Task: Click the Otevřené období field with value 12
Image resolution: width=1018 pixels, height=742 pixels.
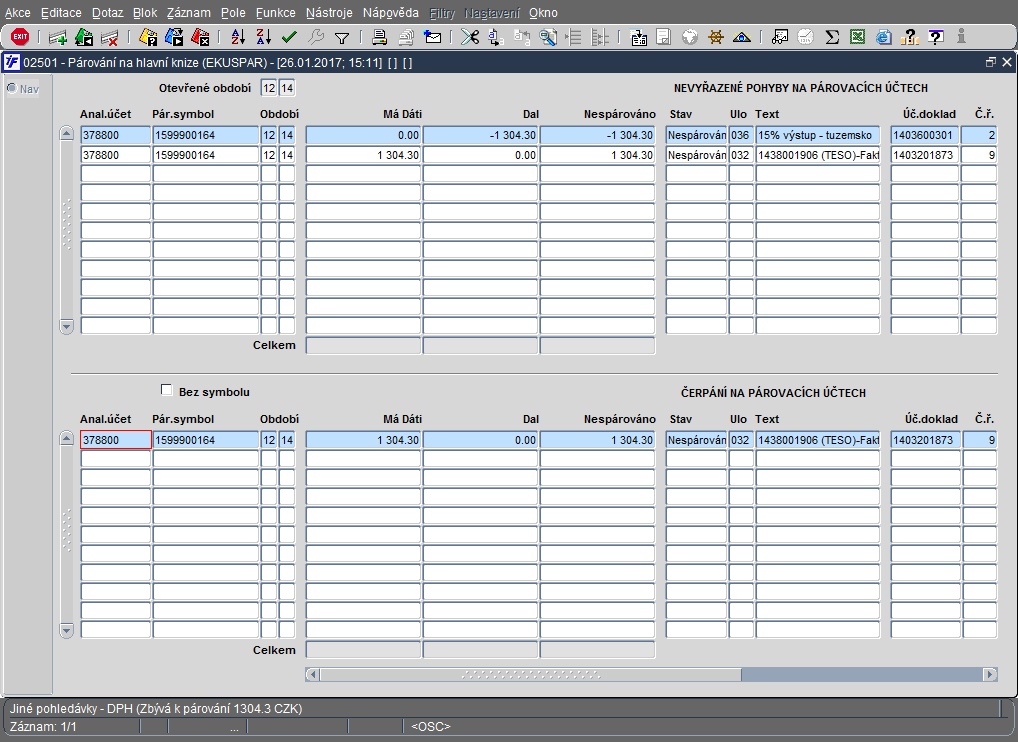Action: 269,88
